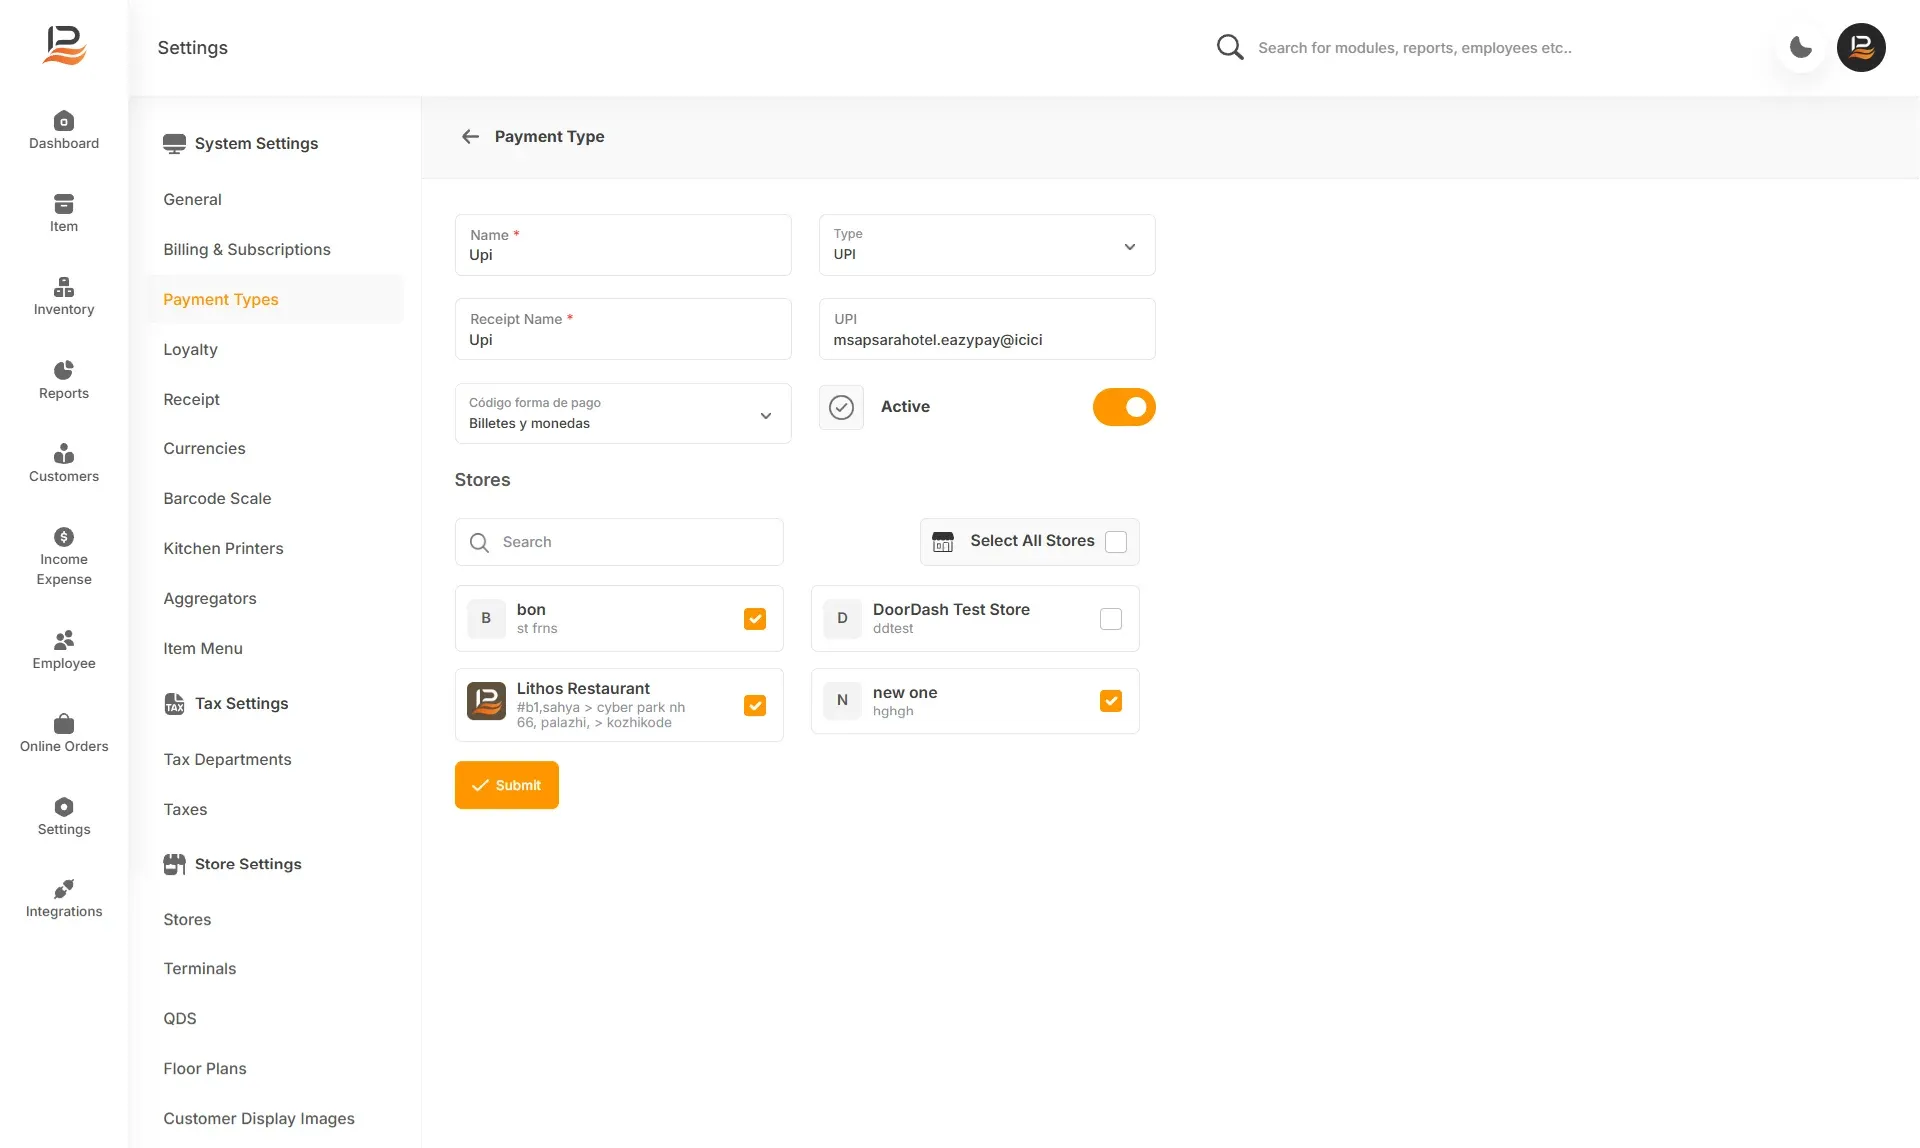The image size is (1920, 1148).
Task: Open the Settings hexagon icon in sidebar
Action: [64, 806]
